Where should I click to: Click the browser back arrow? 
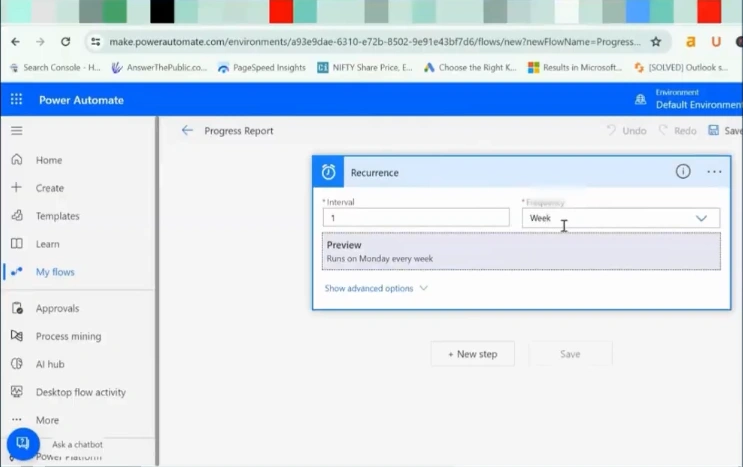click(16, 42)
